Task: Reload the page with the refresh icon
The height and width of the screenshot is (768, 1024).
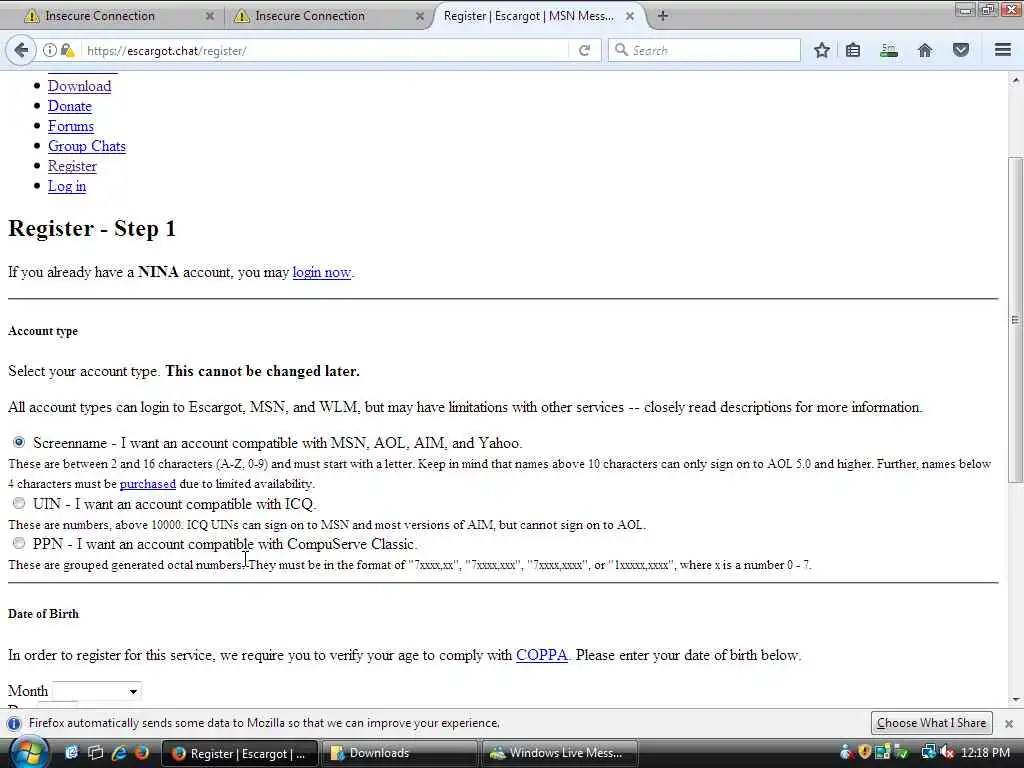Action: coord(584,50)
